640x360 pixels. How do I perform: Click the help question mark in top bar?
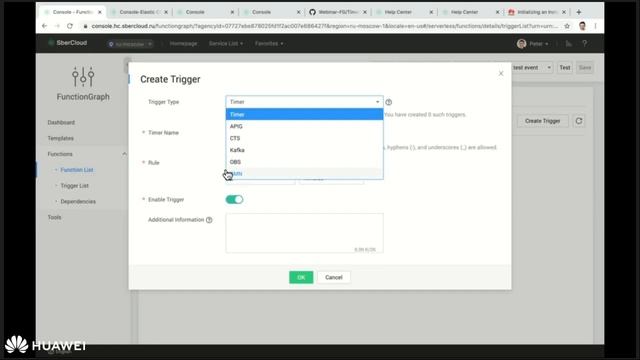click(x=584, y=43)
